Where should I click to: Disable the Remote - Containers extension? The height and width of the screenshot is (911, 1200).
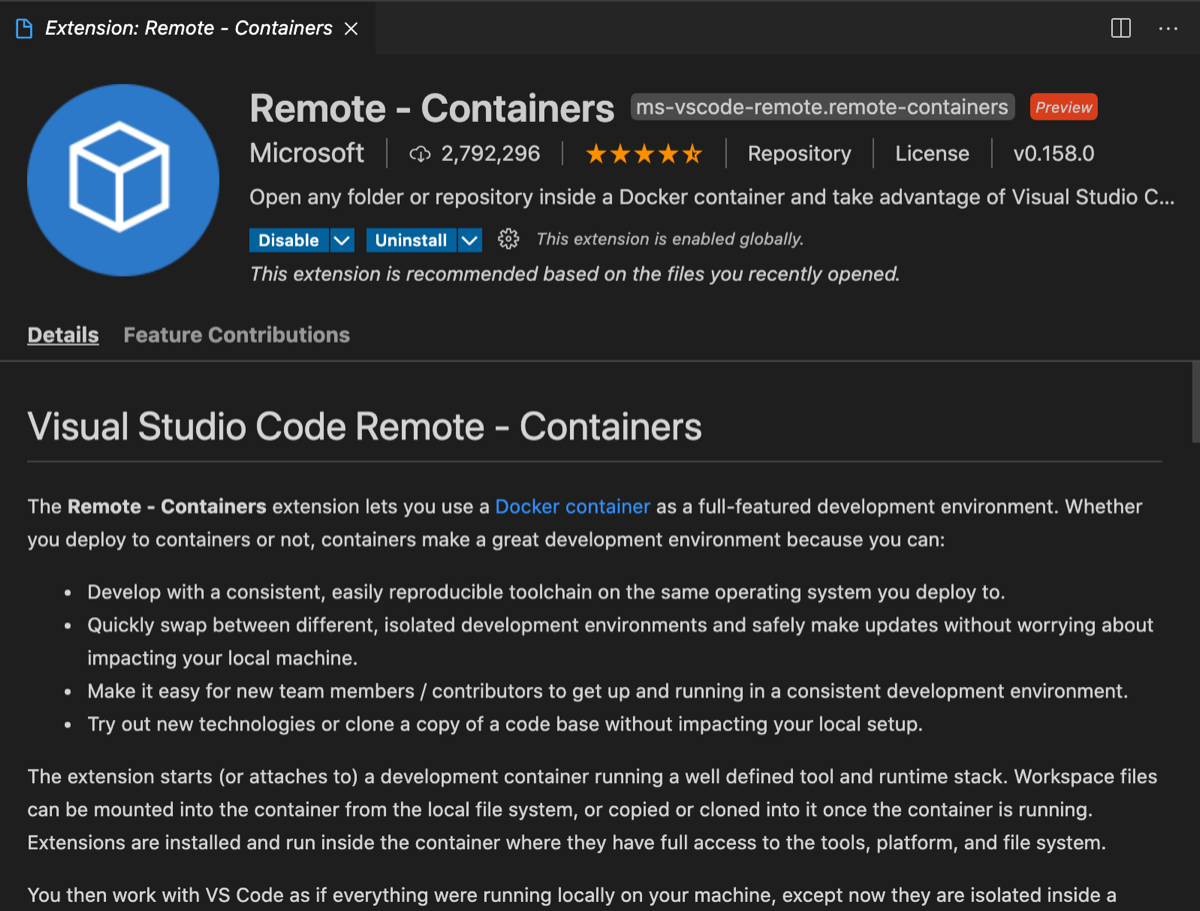[x=289, y=240]
